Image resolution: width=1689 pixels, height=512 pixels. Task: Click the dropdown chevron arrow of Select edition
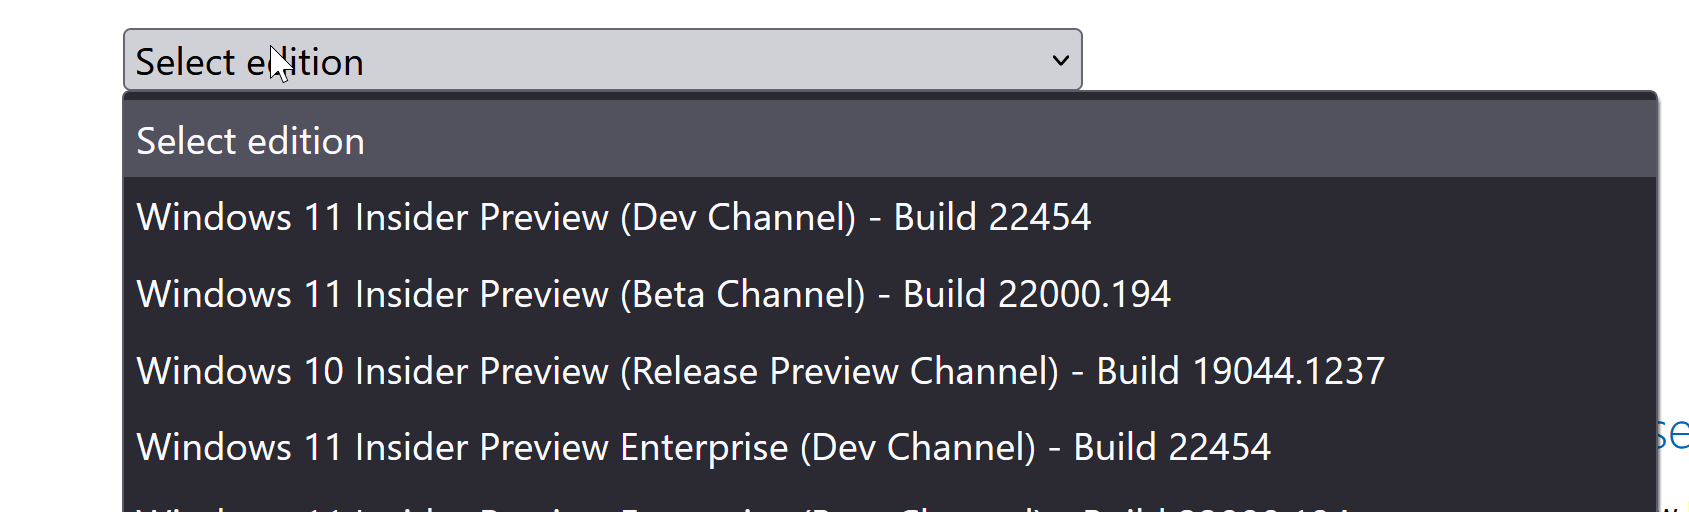[x=1060, y=60]
